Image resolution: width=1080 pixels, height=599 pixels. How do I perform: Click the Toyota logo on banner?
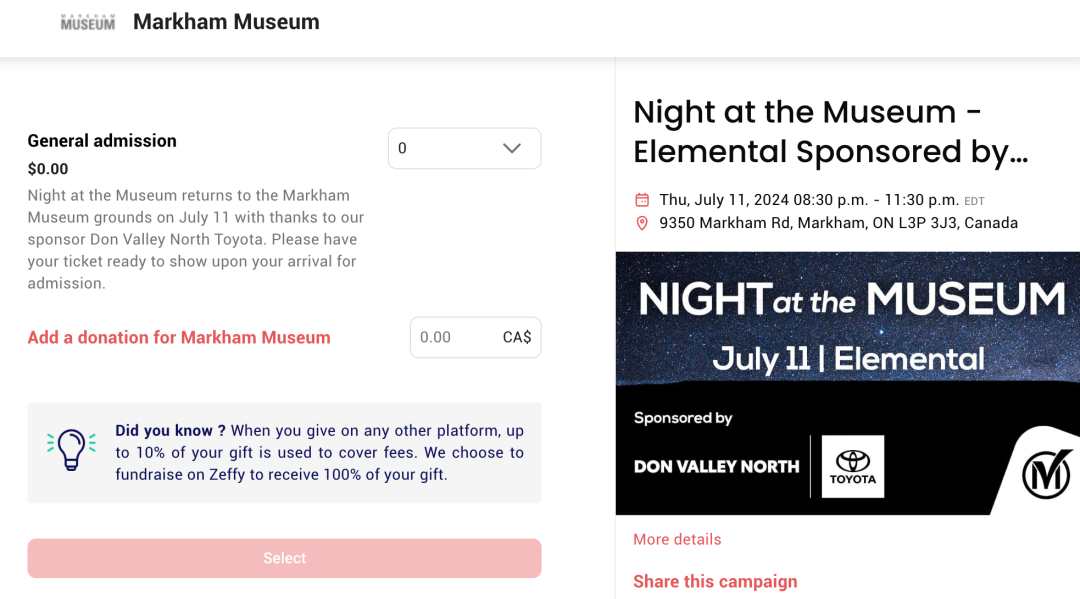click(x=853, y=467)
